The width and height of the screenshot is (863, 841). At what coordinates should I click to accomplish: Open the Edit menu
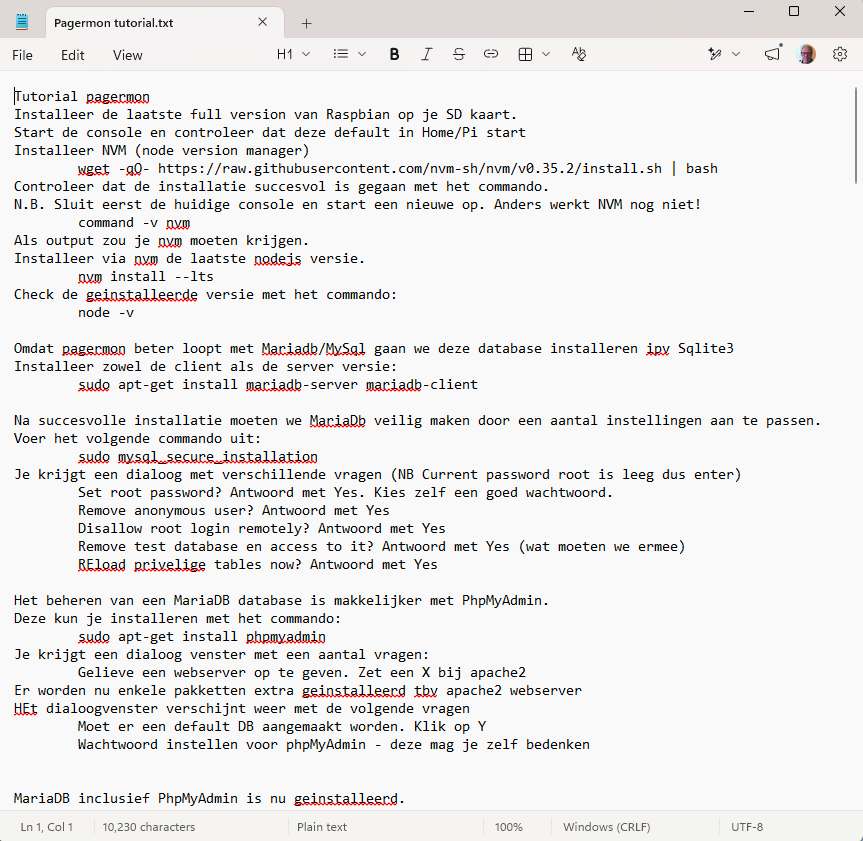click(73, 55)
